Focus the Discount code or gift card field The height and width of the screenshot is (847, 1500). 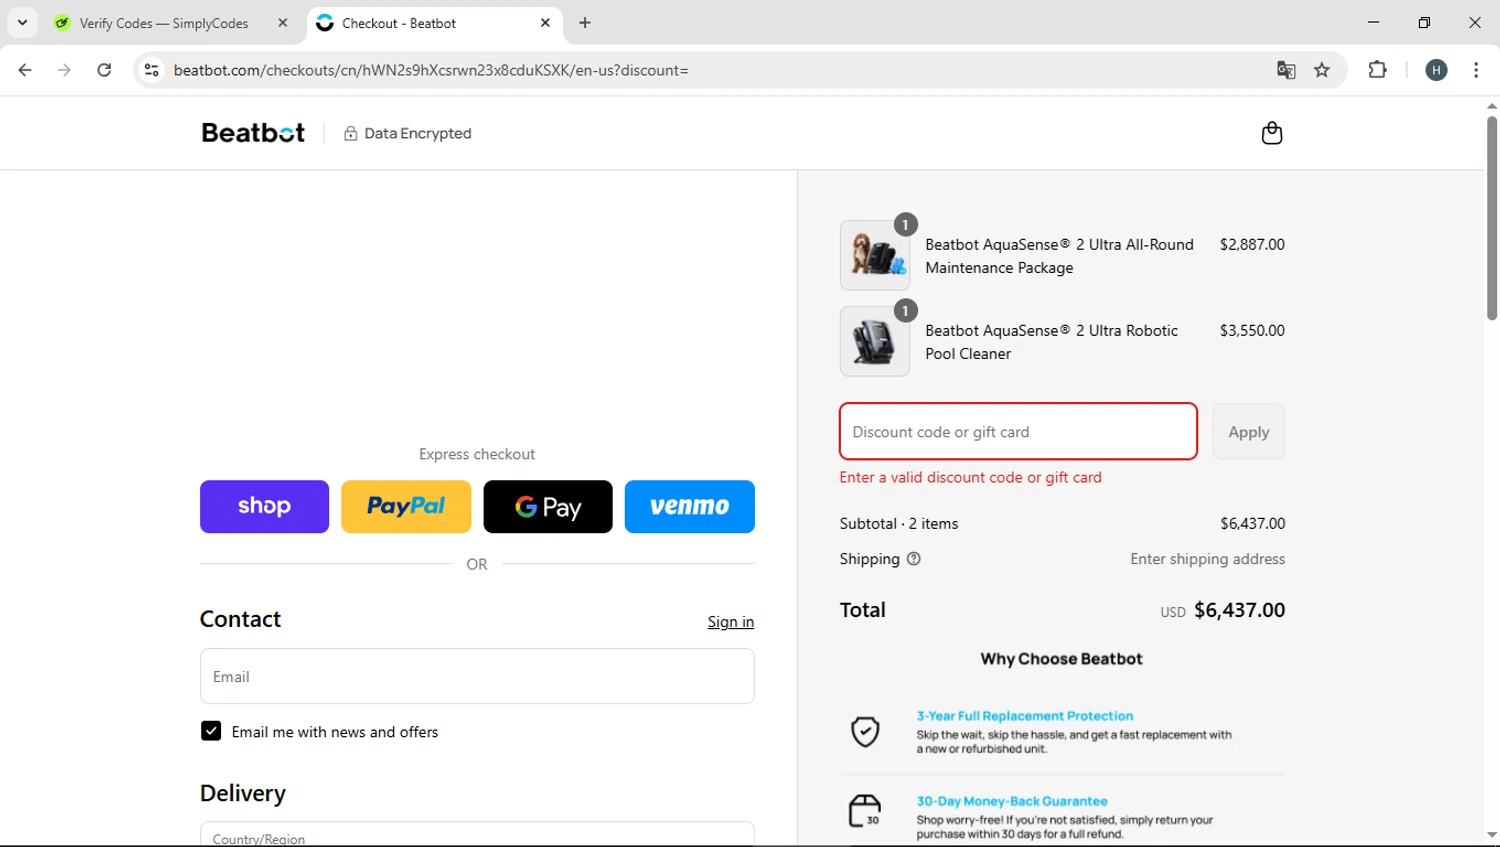[1018, 431]
